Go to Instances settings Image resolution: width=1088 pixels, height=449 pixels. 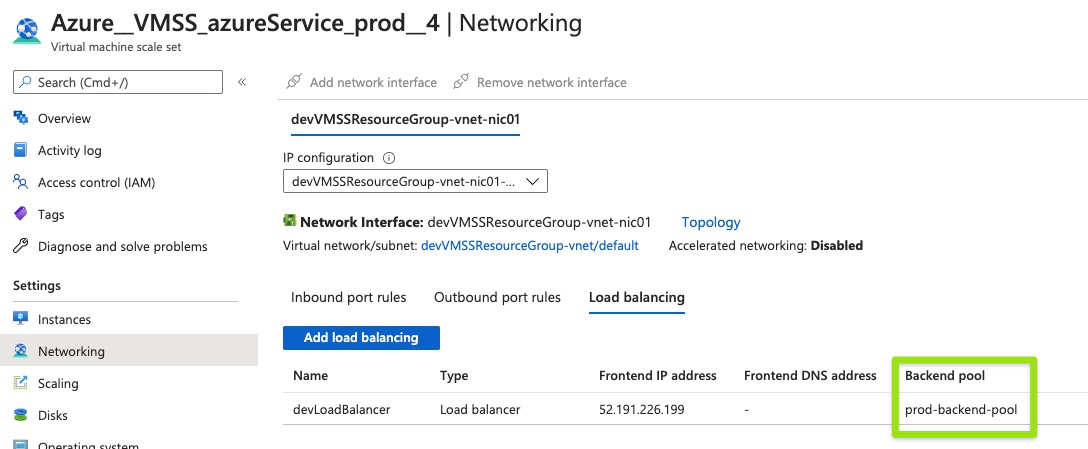[65, 319]
